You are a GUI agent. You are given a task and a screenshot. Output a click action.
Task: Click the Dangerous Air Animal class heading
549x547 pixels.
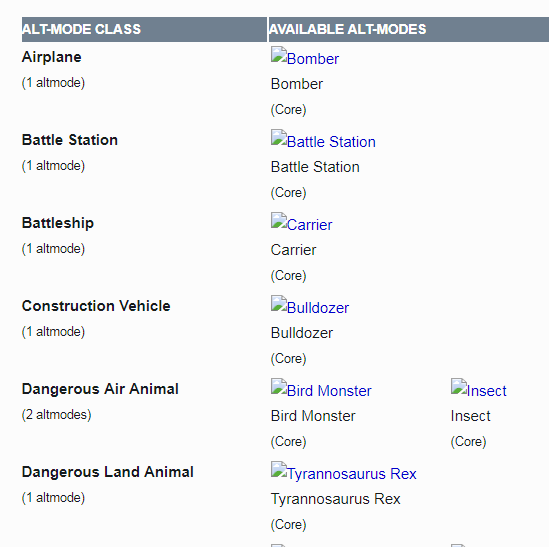click(100, 389)
